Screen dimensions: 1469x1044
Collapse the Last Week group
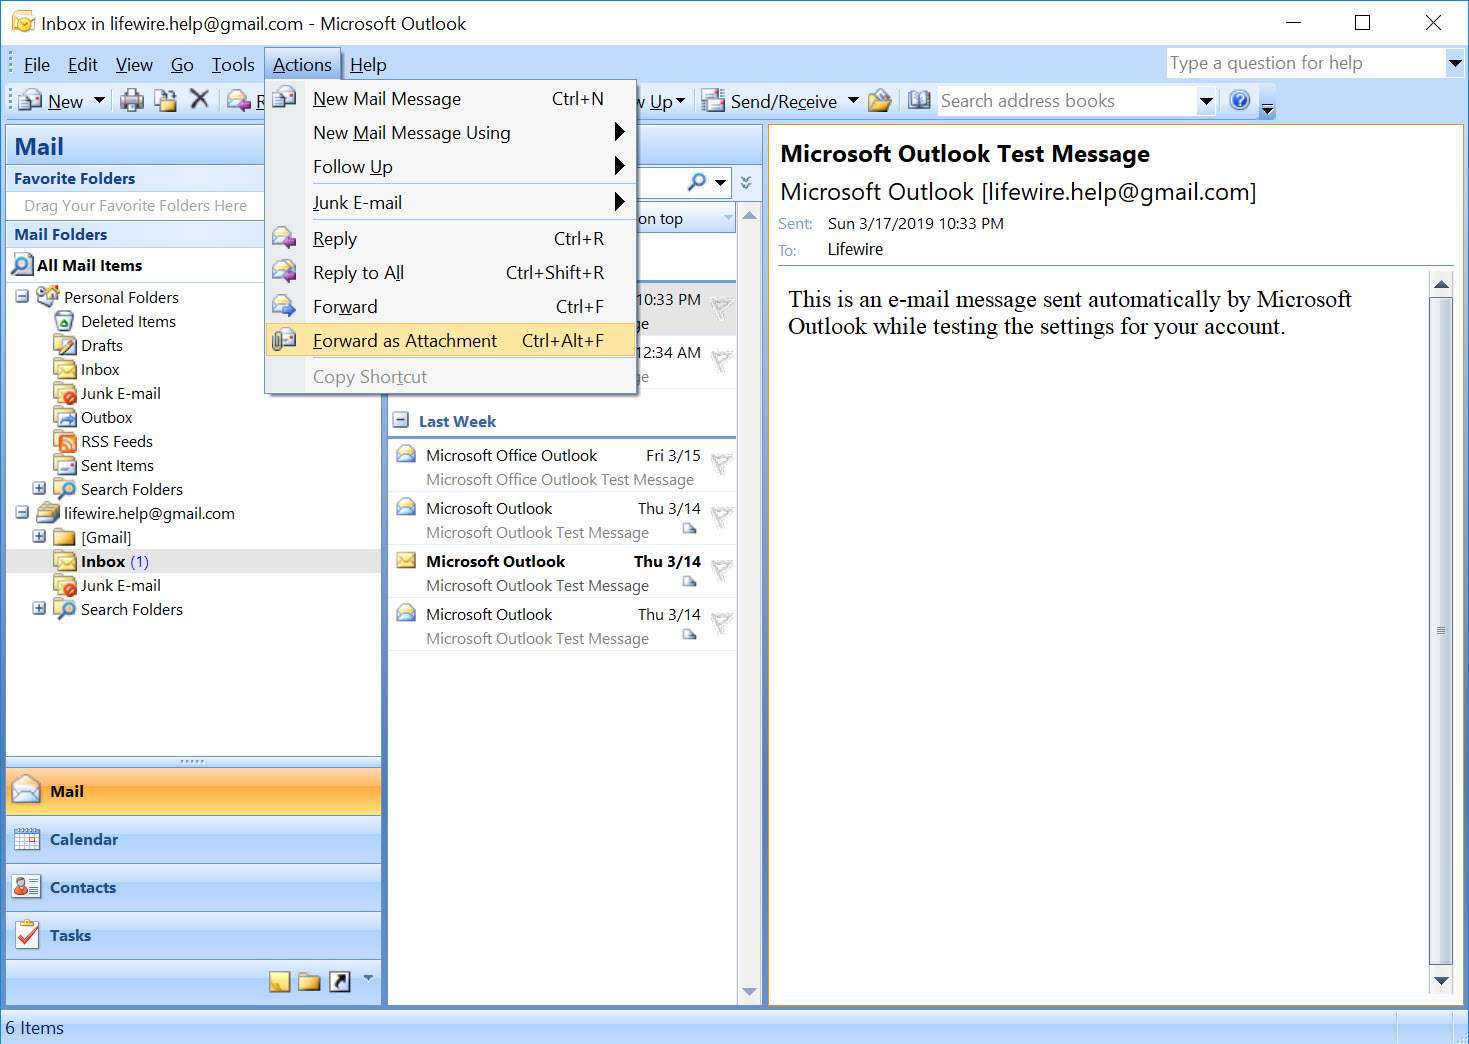pyautogui.click(x=400, y=420)
